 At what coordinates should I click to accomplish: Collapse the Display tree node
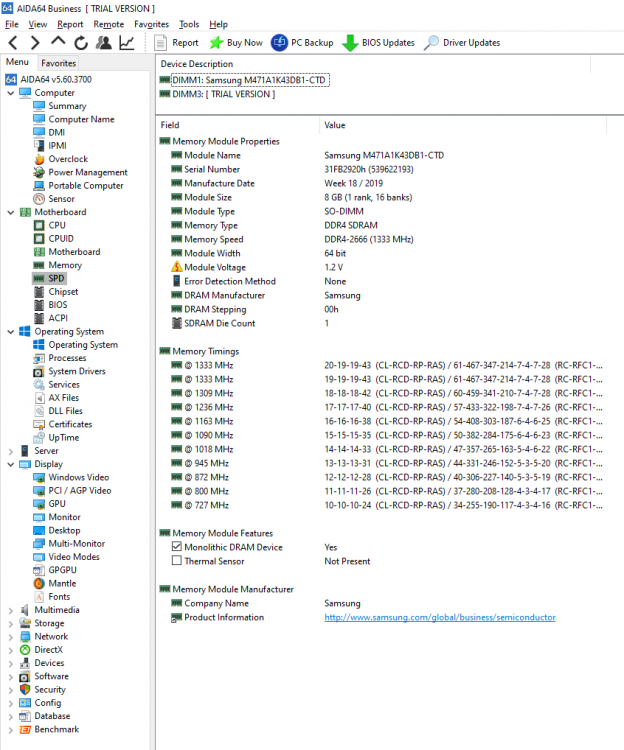[x=11, y=464]
